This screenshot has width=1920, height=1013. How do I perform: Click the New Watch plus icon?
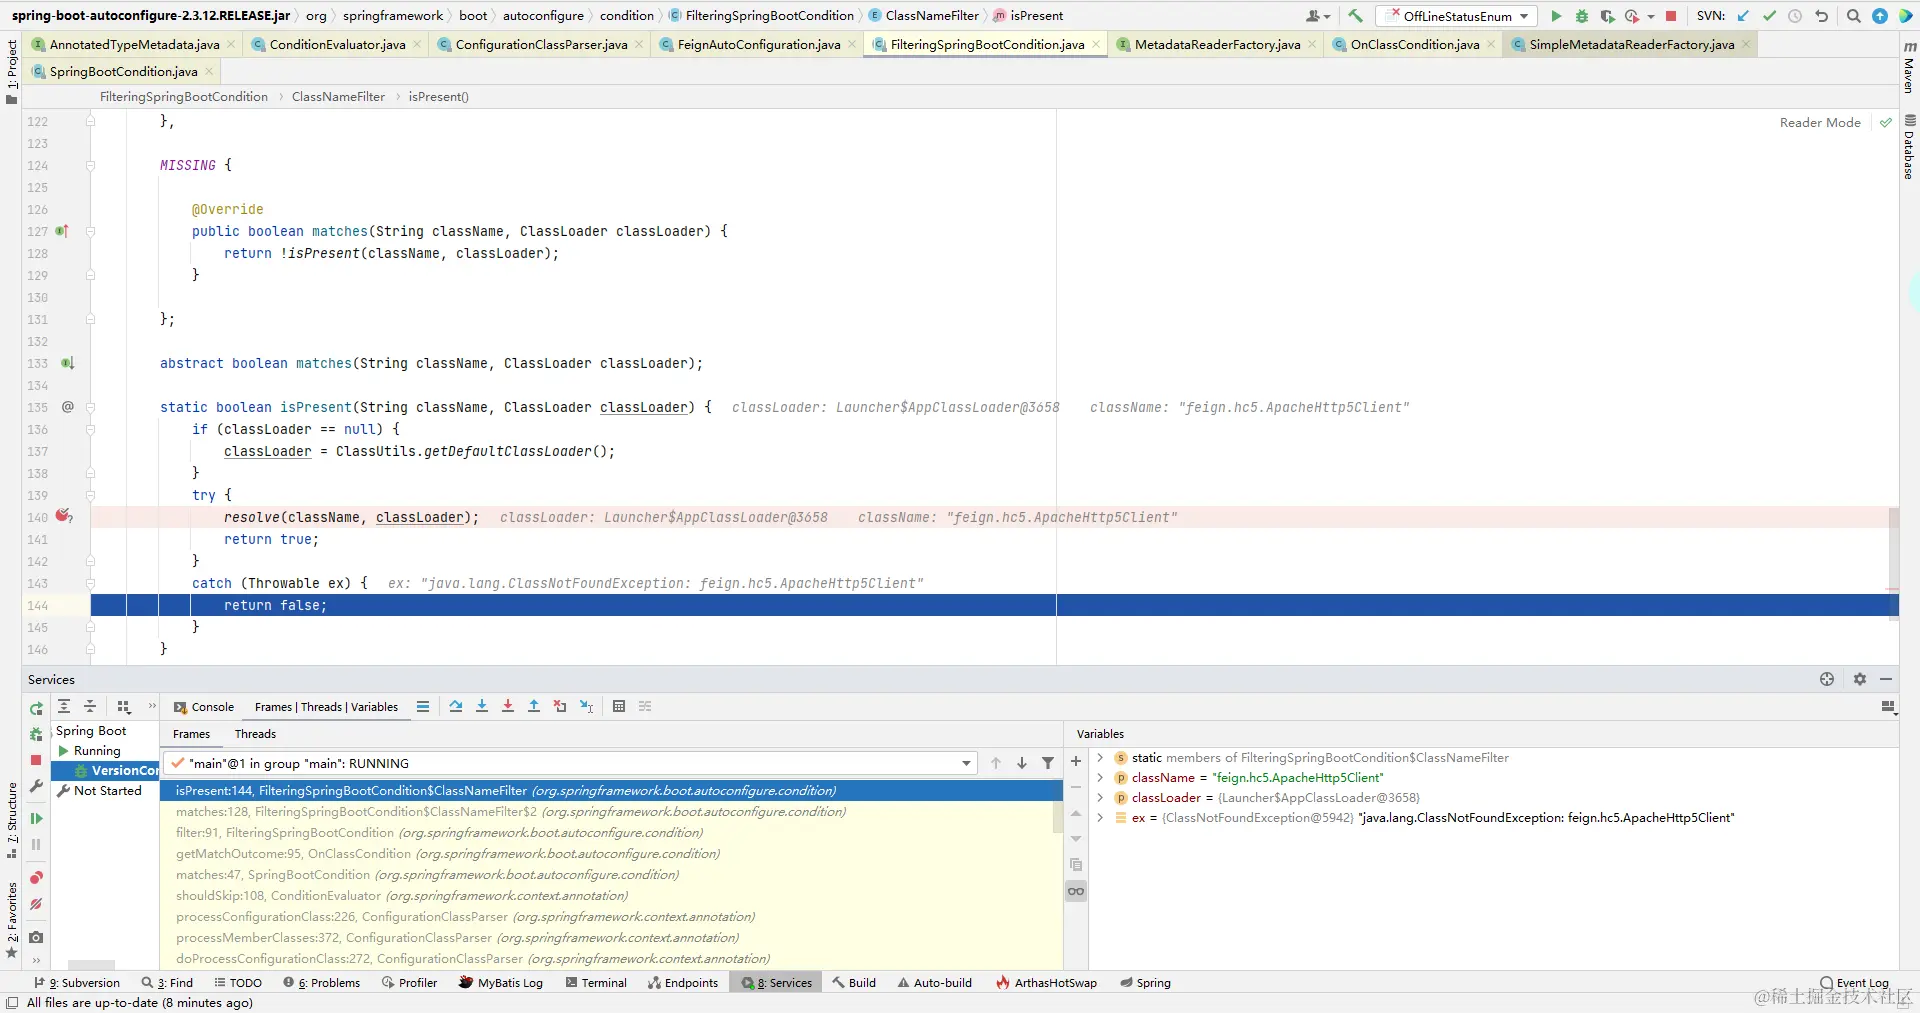pyautogui.click(x=1076, y=761)
